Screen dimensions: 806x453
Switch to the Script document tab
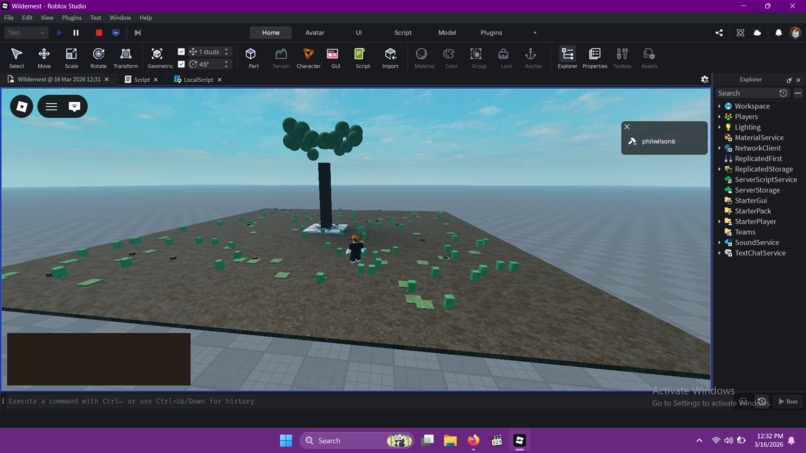(x=141, y=80)
